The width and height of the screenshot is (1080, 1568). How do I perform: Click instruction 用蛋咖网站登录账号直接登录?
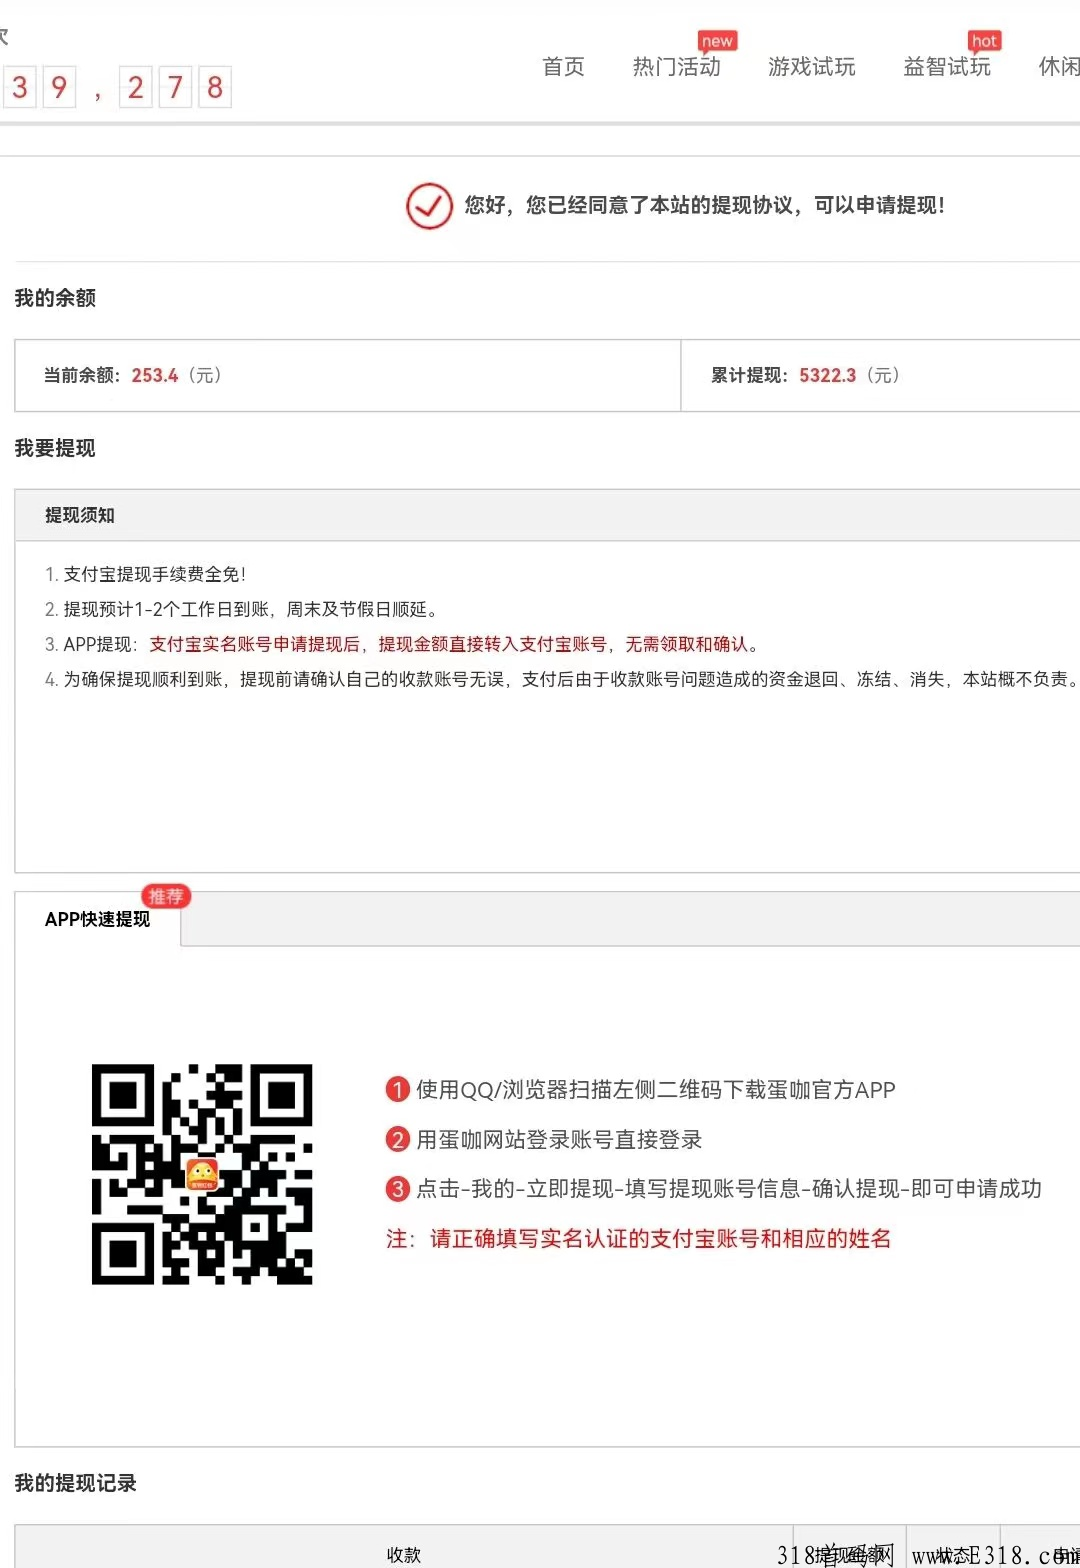click(559, 1139)
